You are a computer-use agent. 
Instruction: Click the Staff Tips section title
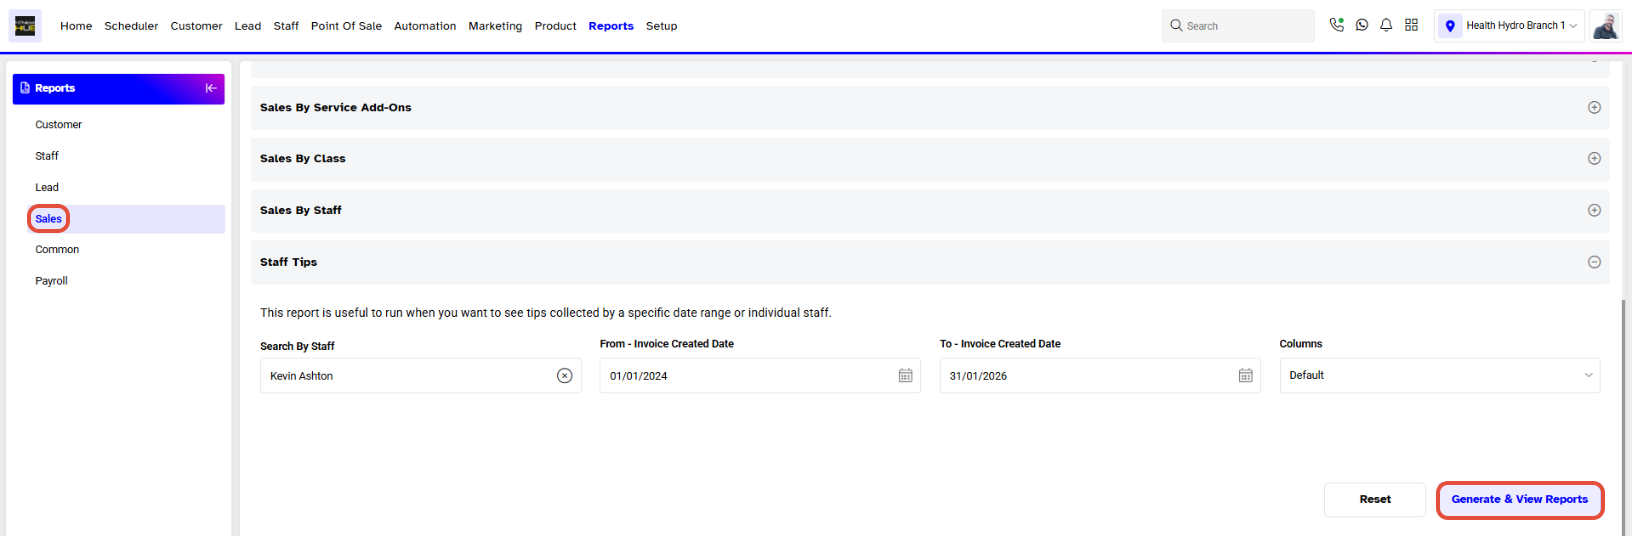(289, 262)
